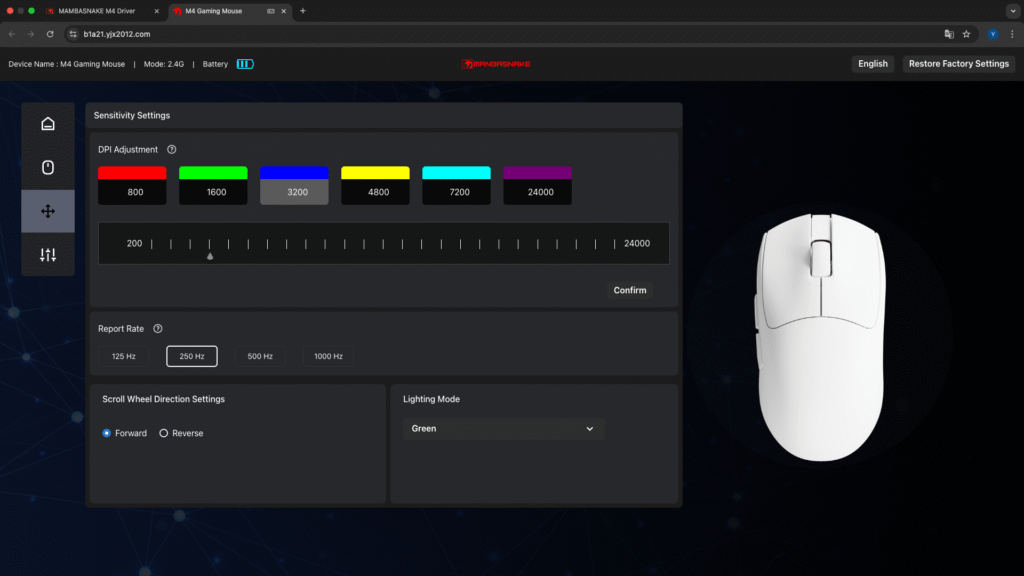
Task: Set report rate to 1000 Hz
Action: [328, 356]
